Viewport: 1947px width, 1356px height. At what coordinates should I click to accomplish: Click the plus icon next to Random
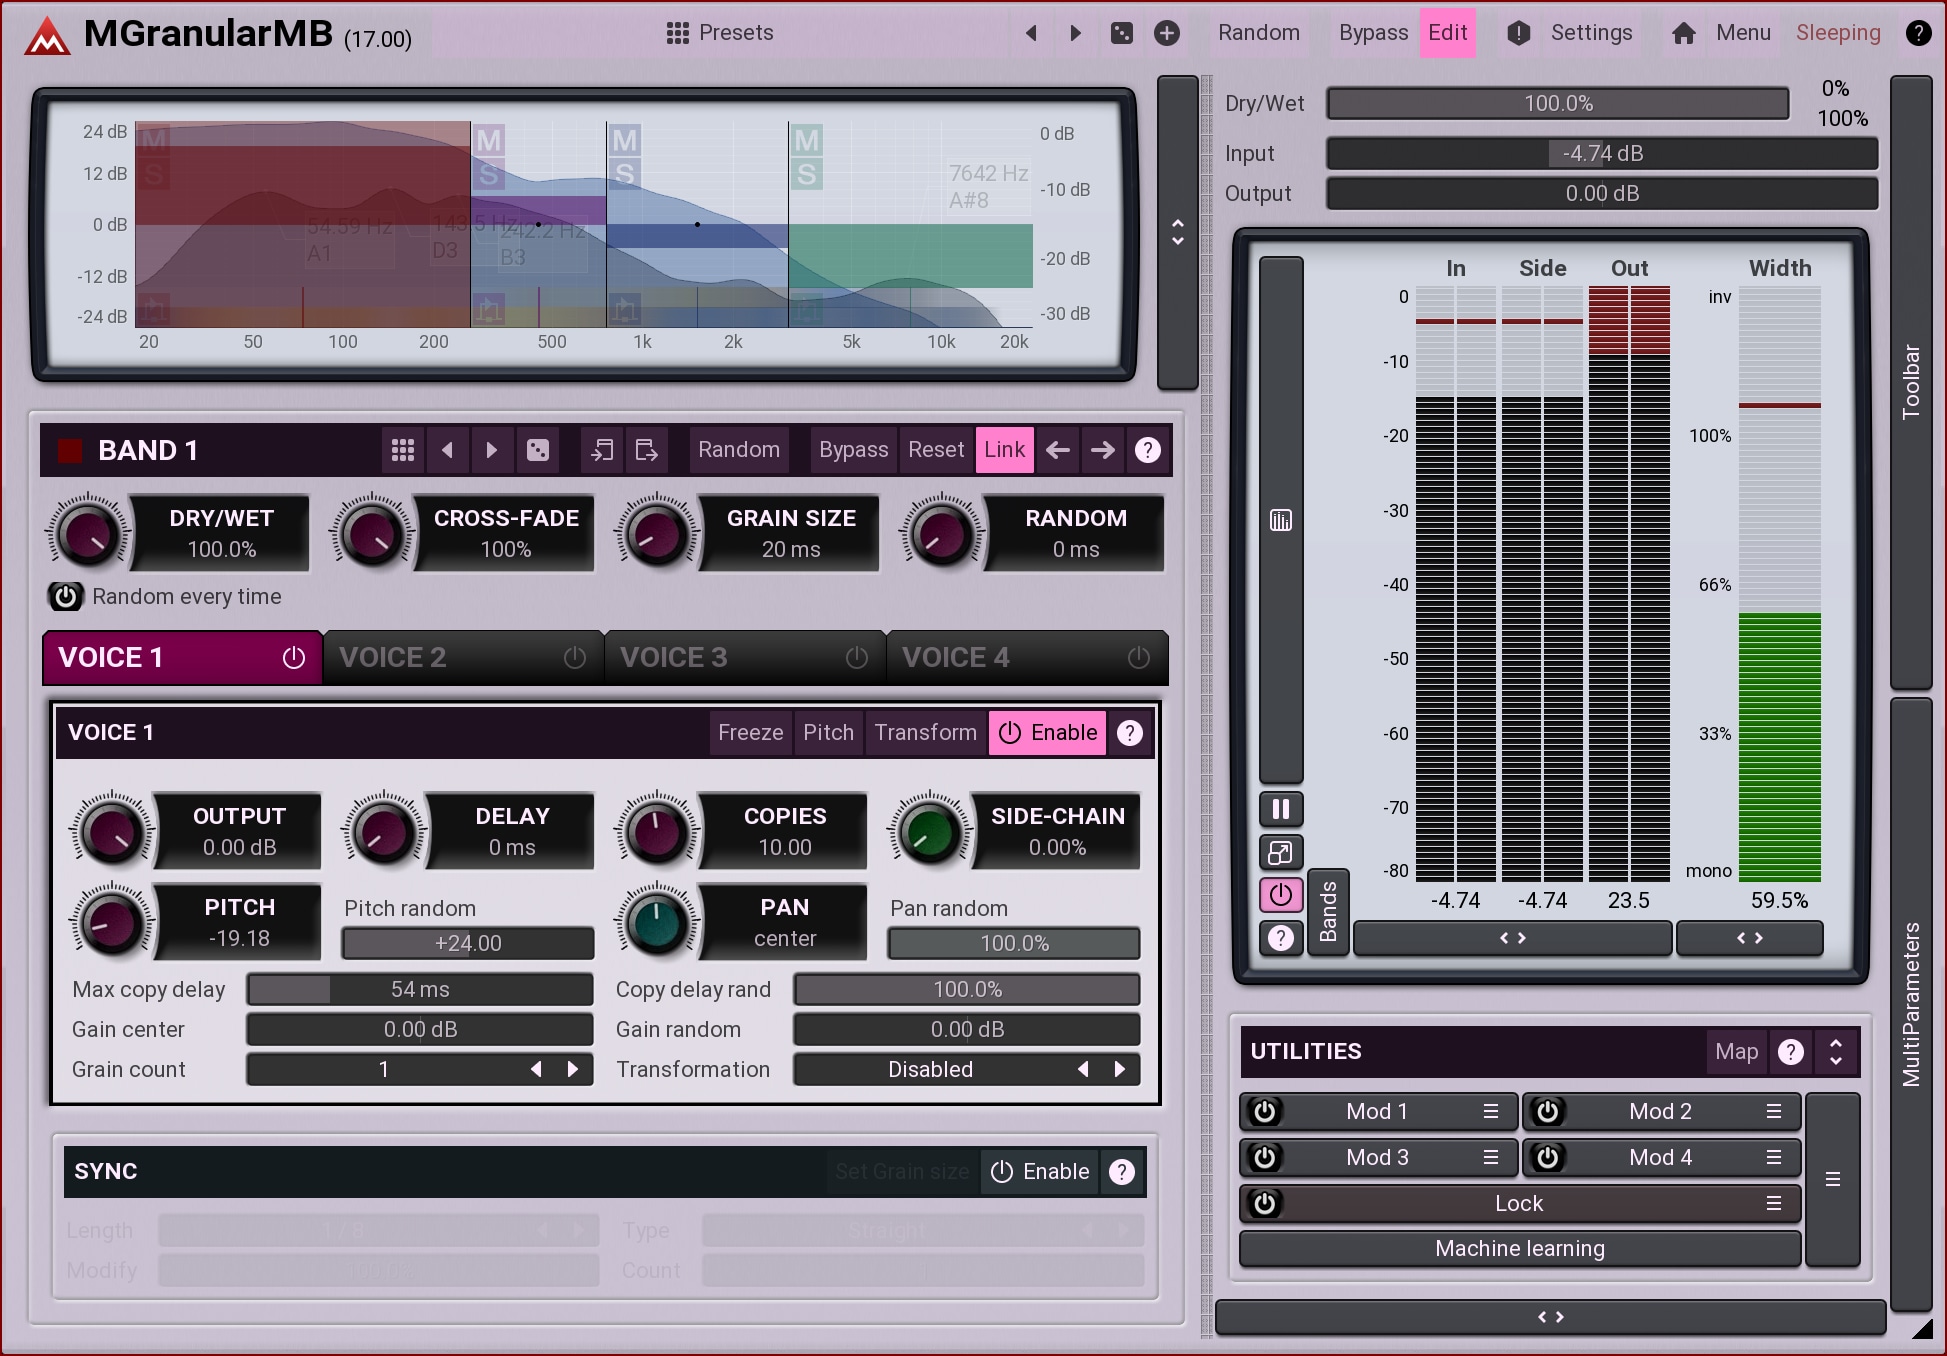1166,33
